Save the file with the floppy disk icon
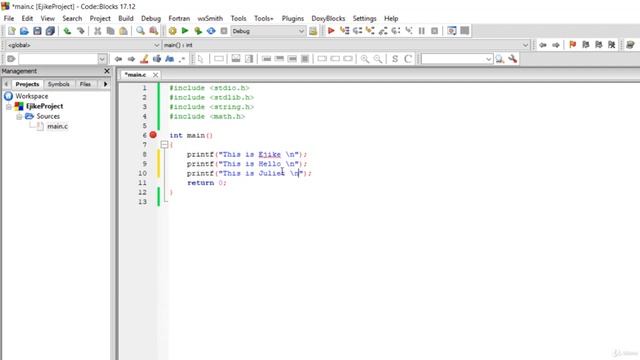 click(37, 31)
